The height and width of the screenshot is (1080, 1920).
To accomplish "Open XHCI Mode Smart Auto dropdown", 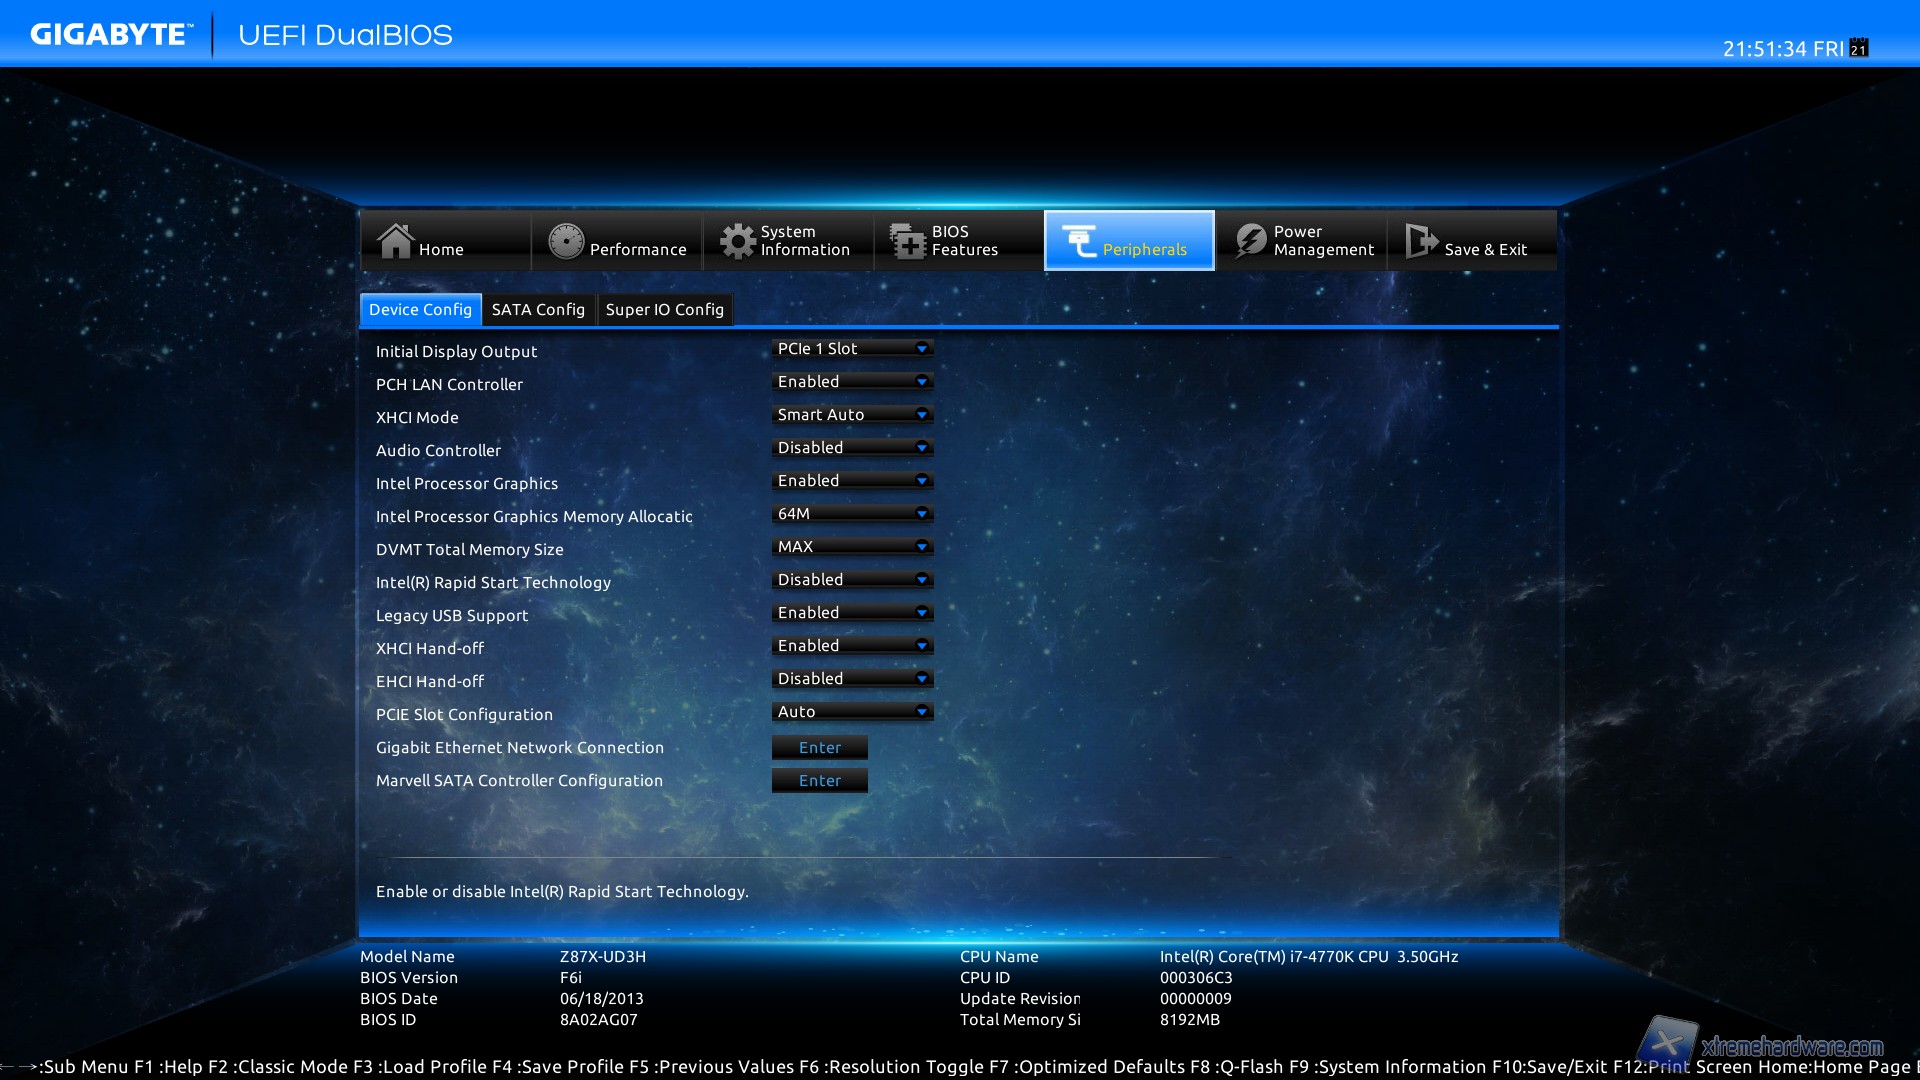I will tap(851, 415).
